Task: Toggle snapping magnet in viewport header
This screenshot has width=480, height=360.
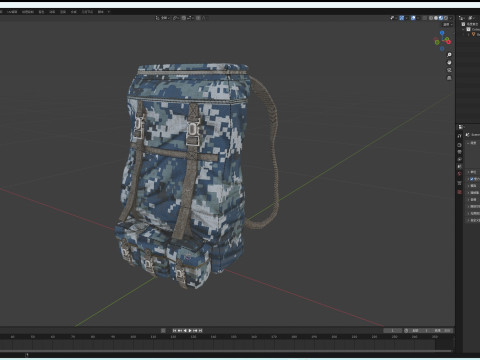Action: 184,18
